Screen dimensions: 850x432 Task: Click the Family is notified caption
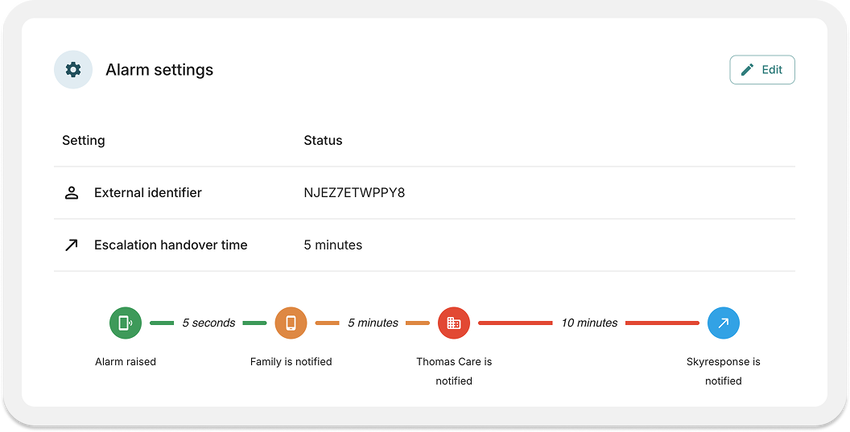291,362
